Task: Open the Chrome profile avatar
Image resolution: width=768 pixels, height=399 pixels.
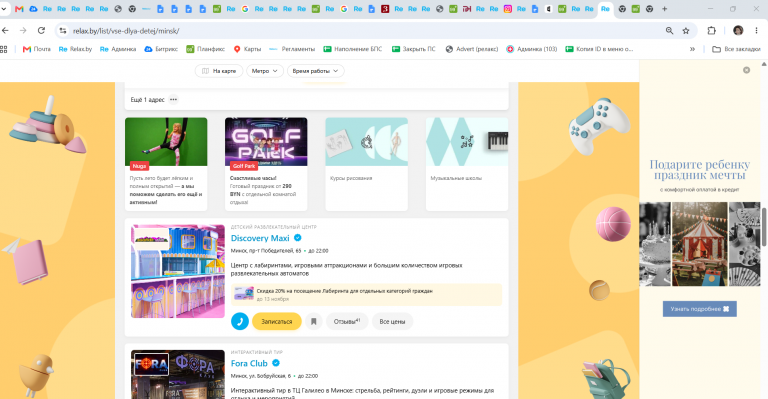Action: point(738,30)
